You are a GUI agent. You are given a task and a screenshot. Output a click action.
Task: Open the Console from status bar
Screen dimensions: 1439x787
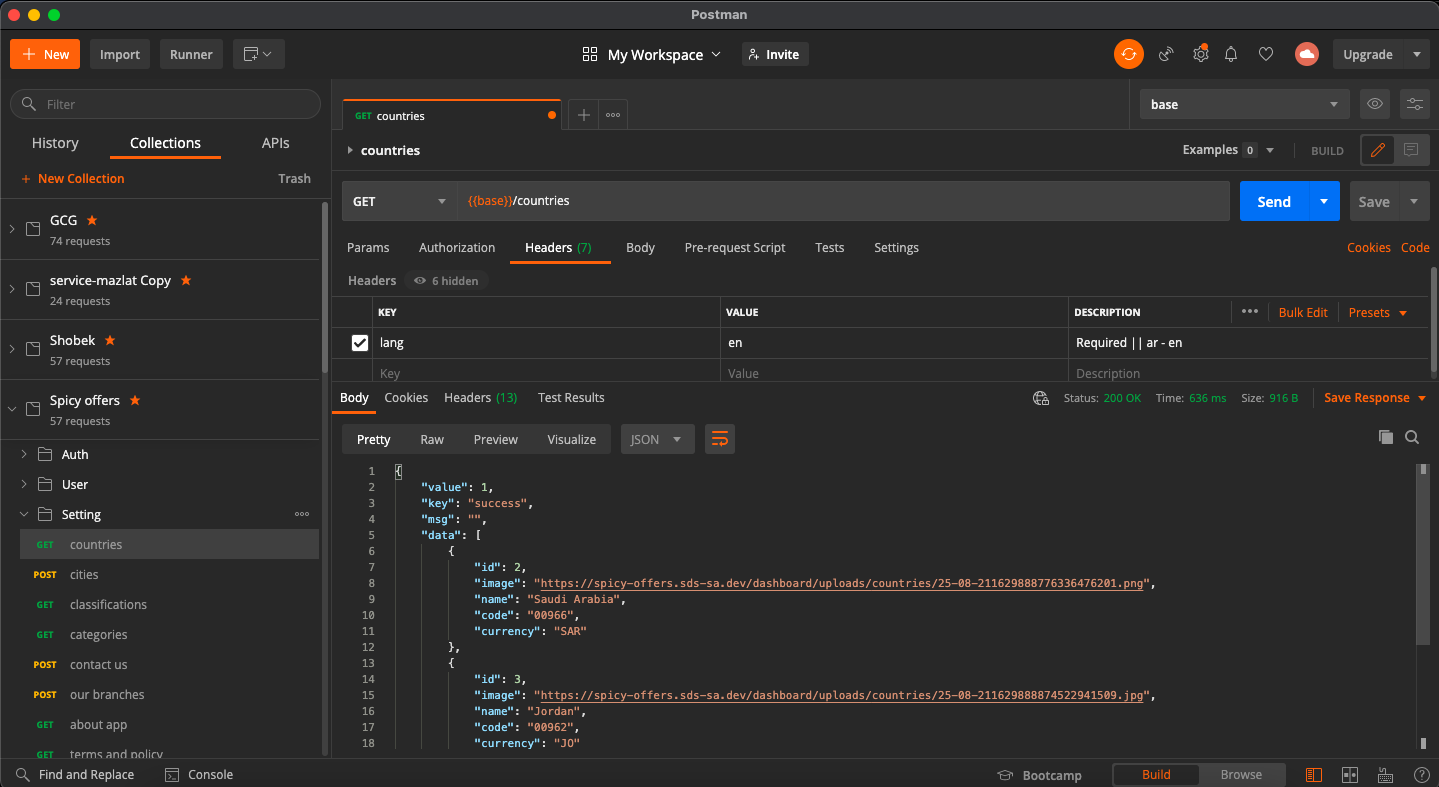point(199,774)
